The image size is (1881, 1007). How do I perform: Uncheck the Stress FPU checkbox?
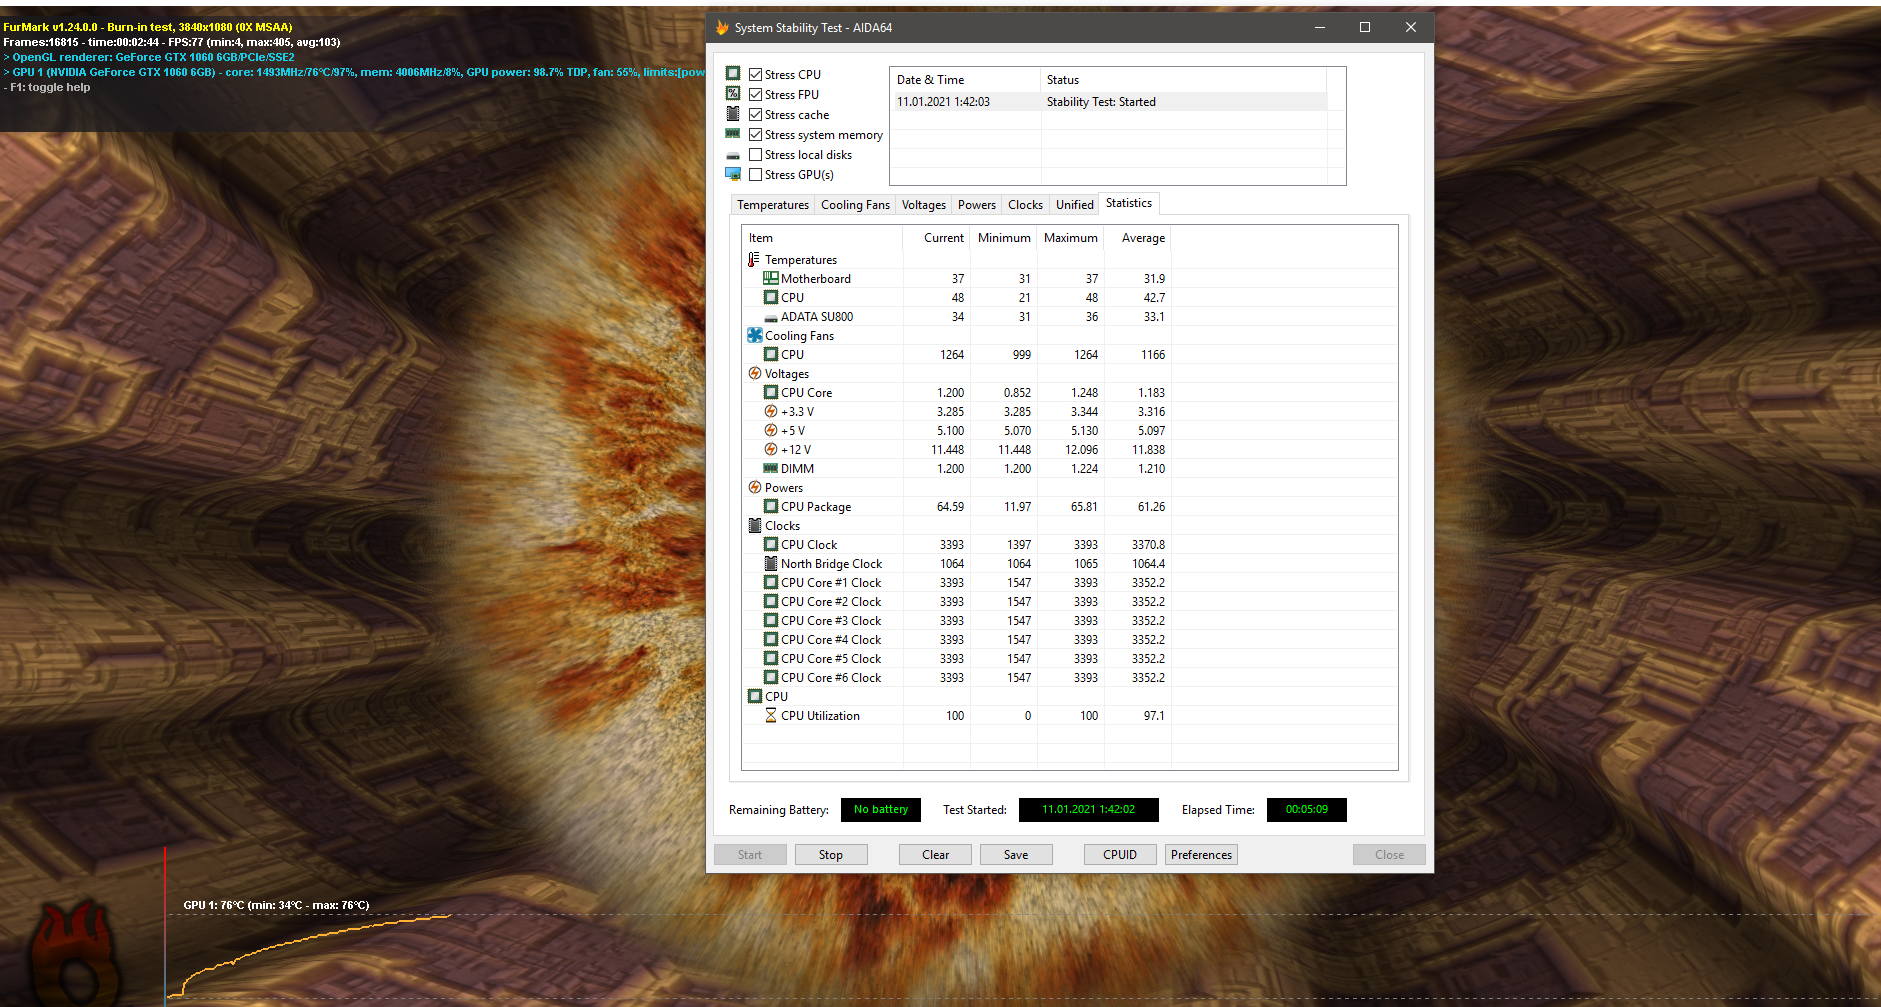756,94
